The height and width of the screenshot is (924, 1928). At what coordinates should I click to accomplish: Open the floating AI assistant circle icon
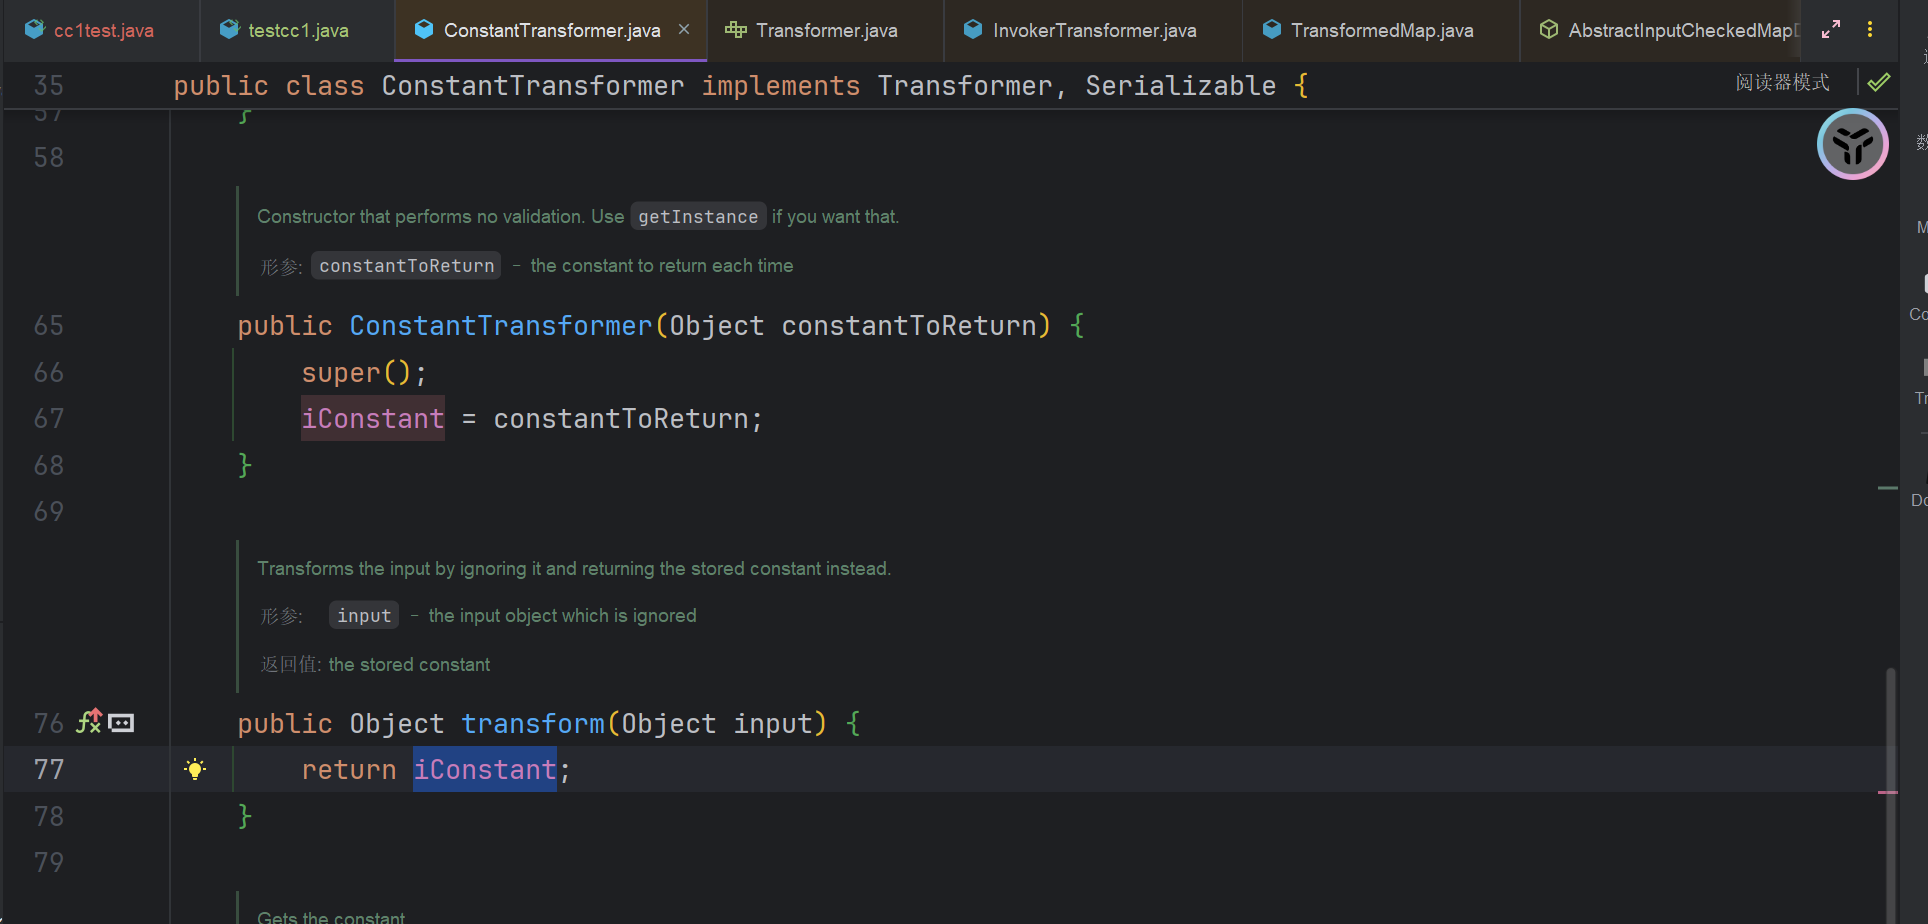[x=1852, y=145]
